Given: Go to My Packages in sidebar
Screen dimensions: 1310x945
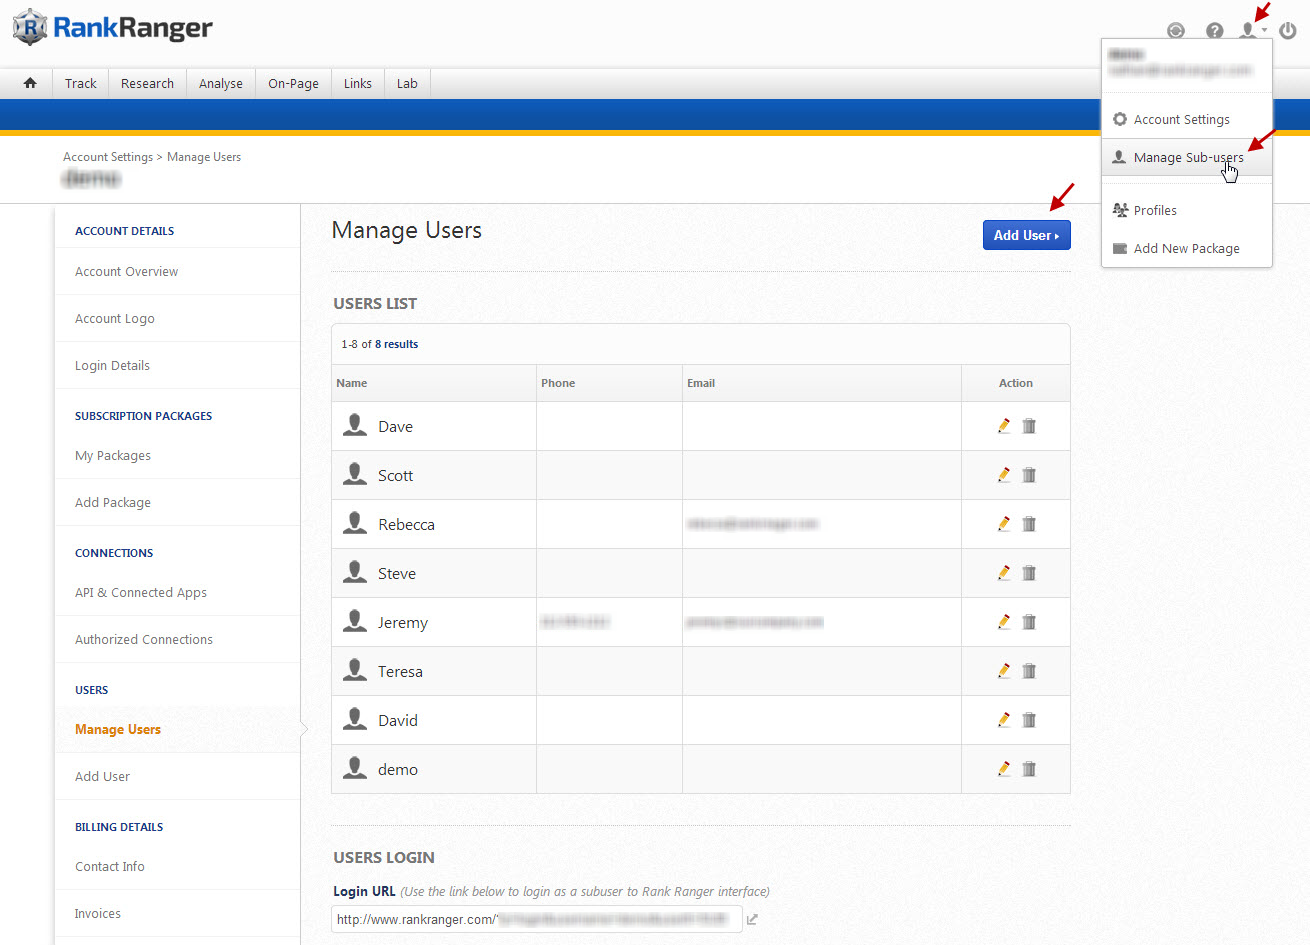Looking at the screenshot, I should click(x=113, y=456).
